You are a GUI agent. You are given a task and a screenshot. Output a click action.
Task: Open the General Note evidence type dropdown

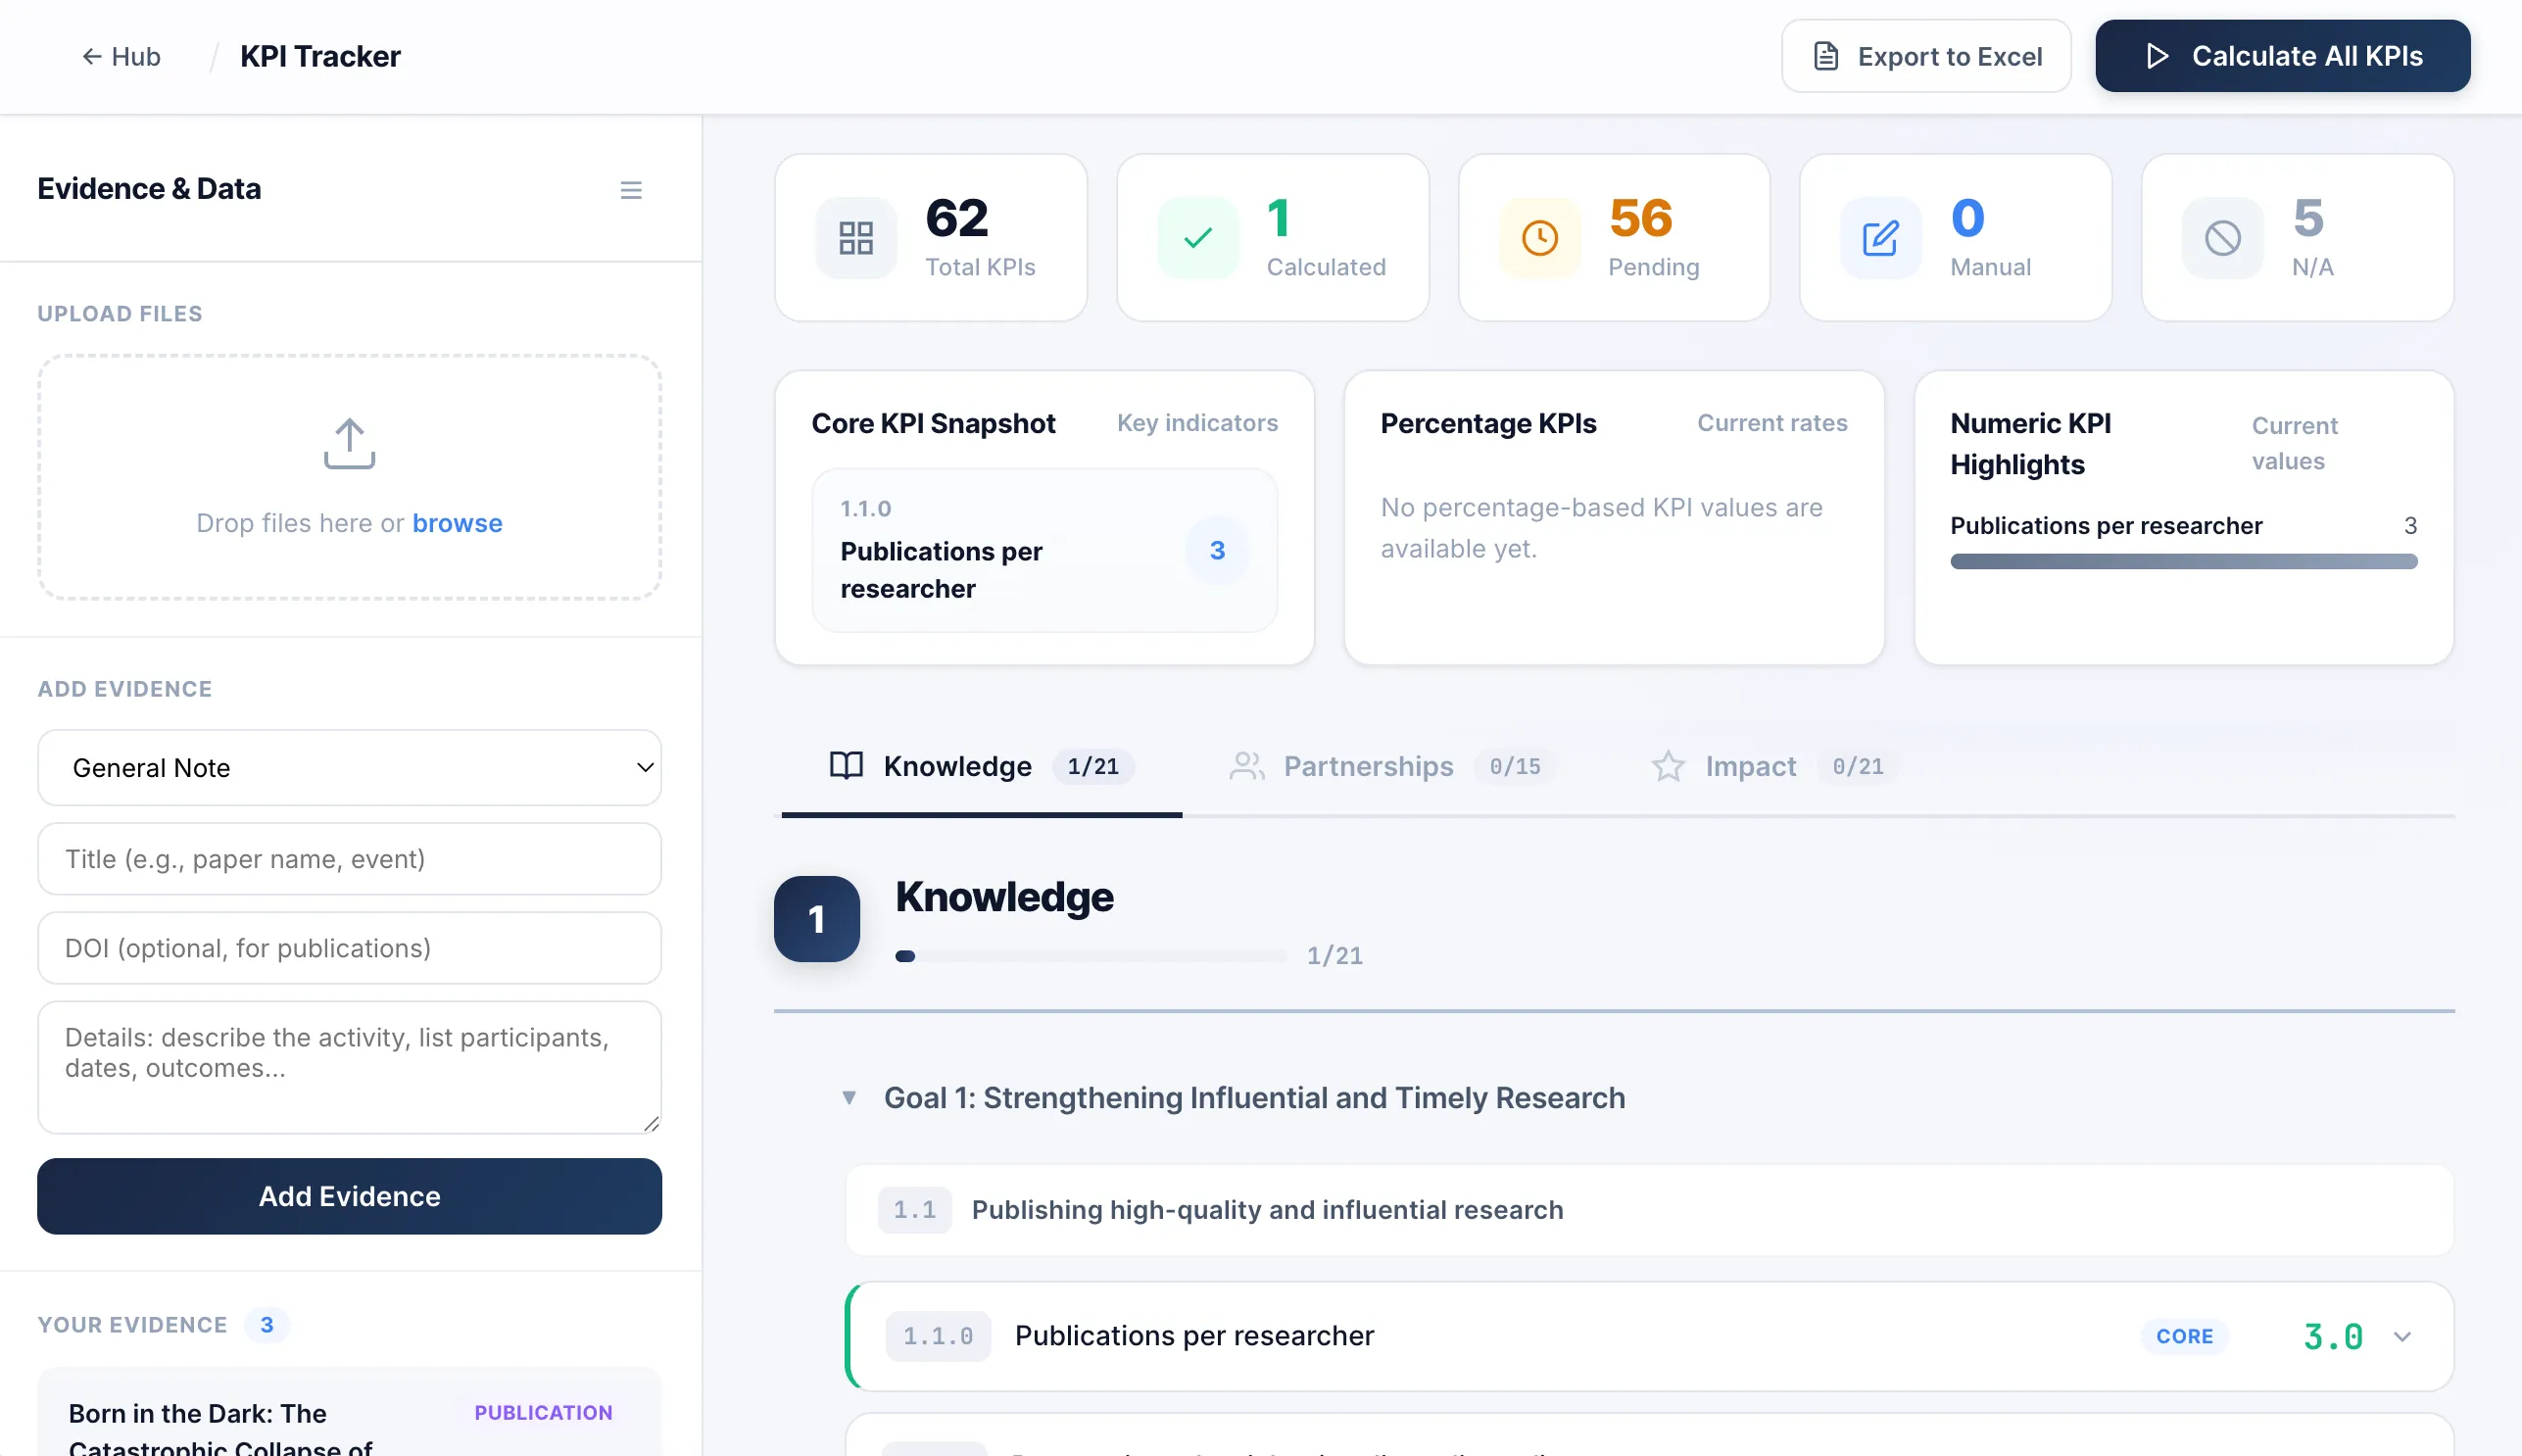(349, 768)
